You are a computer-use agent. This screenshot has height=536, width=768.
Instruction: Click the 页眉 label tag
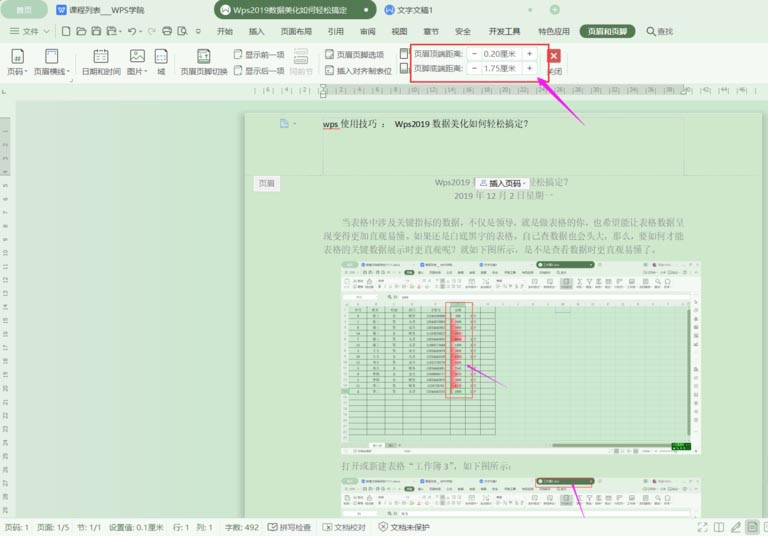(266, 183)
